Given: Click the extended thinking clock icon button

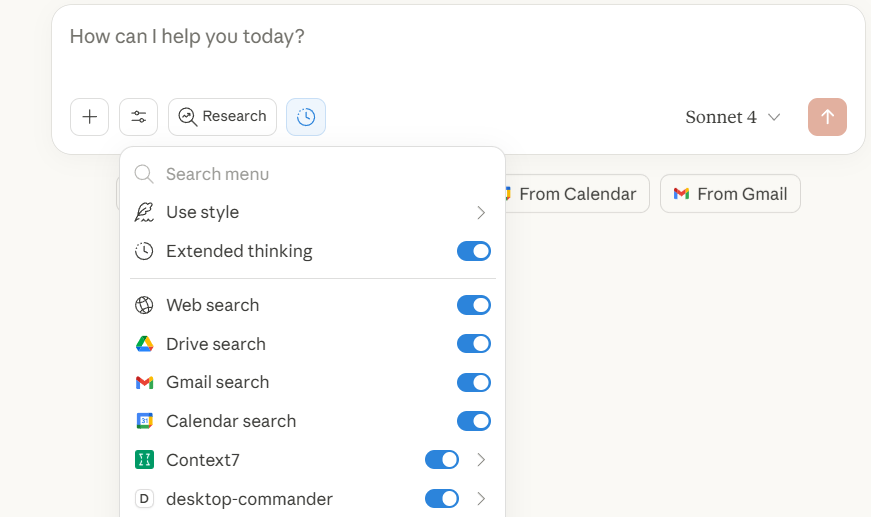Looking at the screenshot, I should pos(306,117).
